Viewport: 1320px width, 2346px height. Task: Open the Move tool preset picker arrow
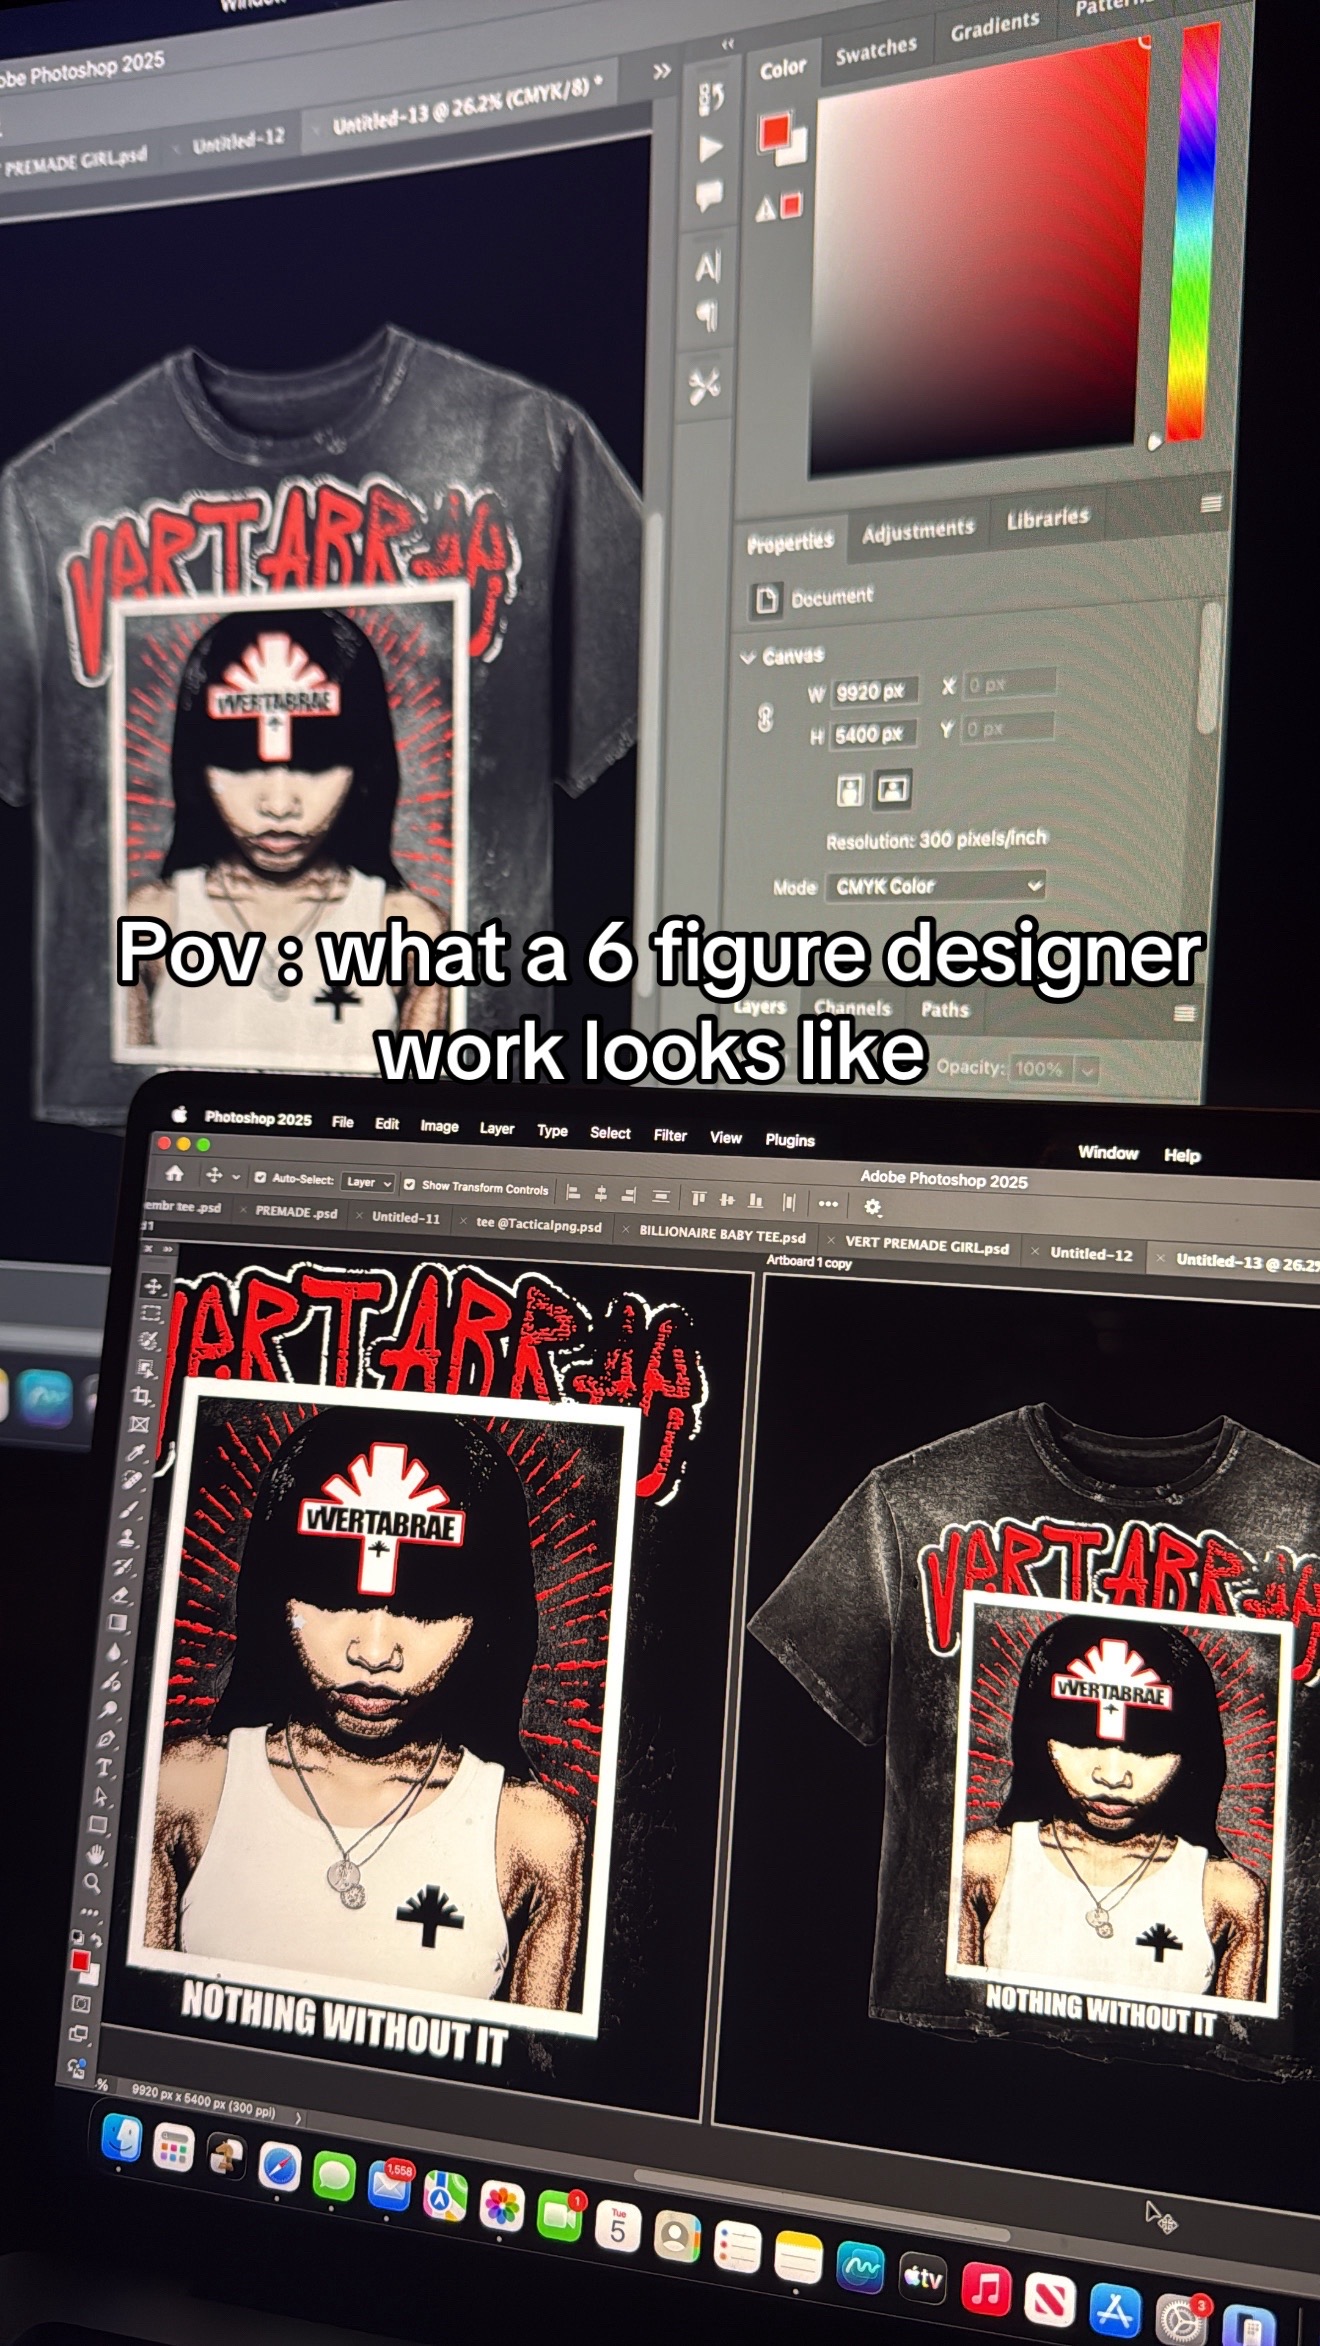tap(236, 1177)
